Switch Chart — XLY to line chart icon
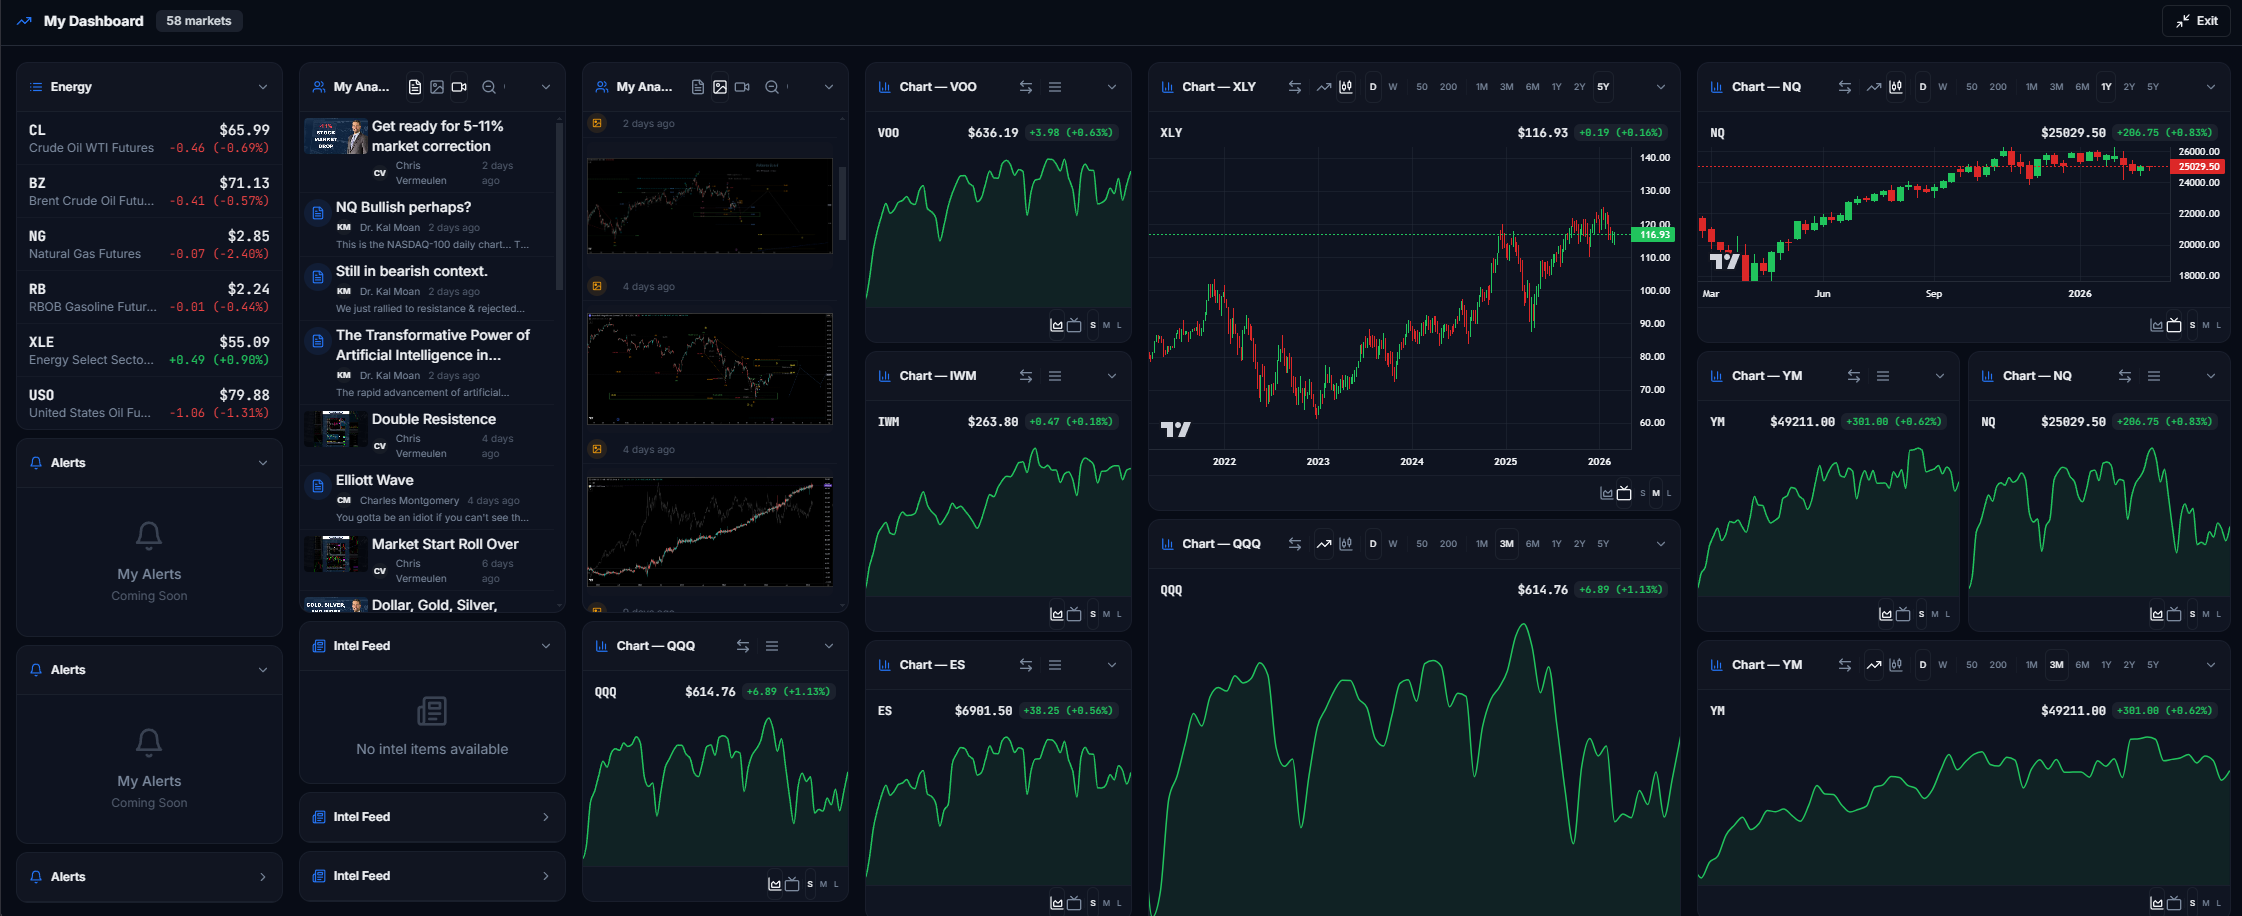Image resolution: width=2242 pixels, height=916 pixels. coord(1324,87)
